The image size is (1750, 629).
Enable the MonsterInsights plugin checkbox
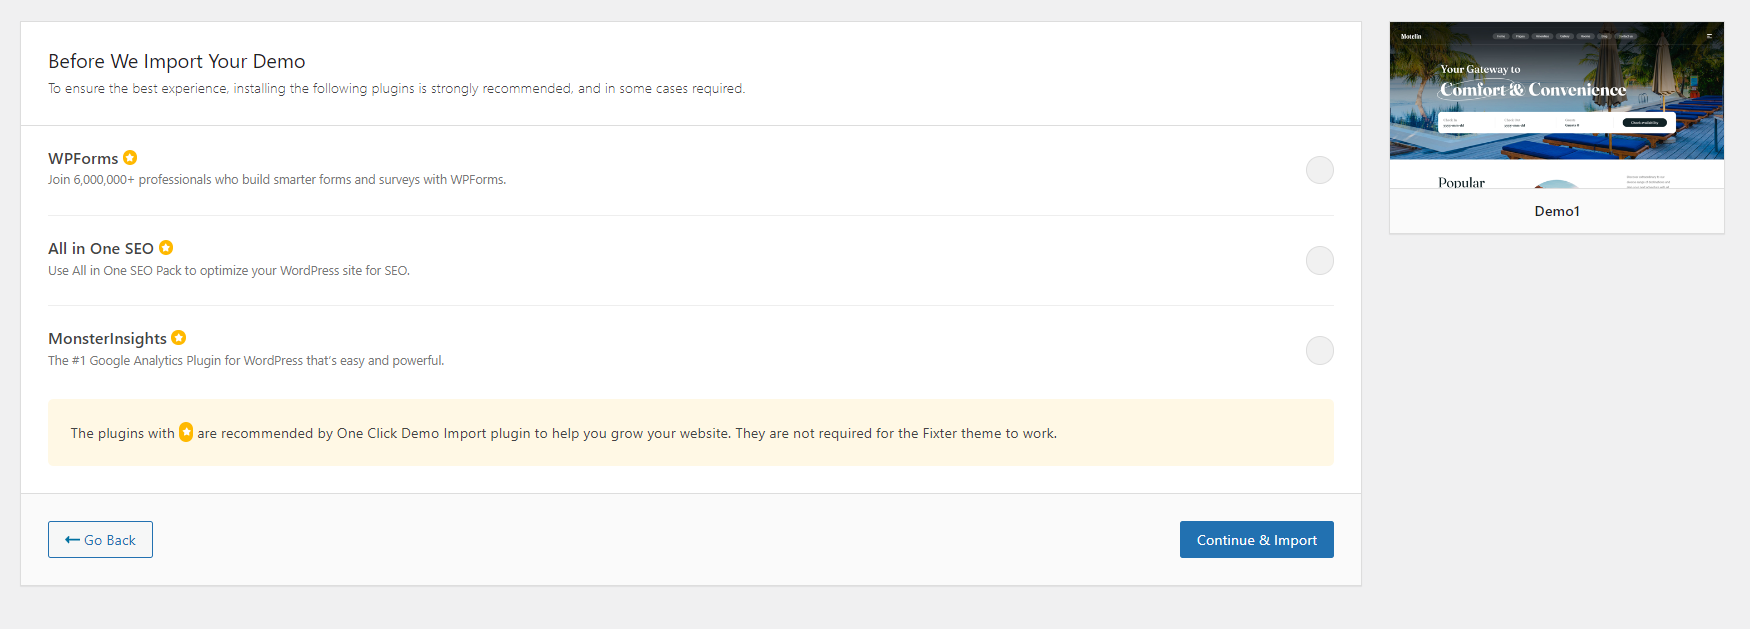1320,350
